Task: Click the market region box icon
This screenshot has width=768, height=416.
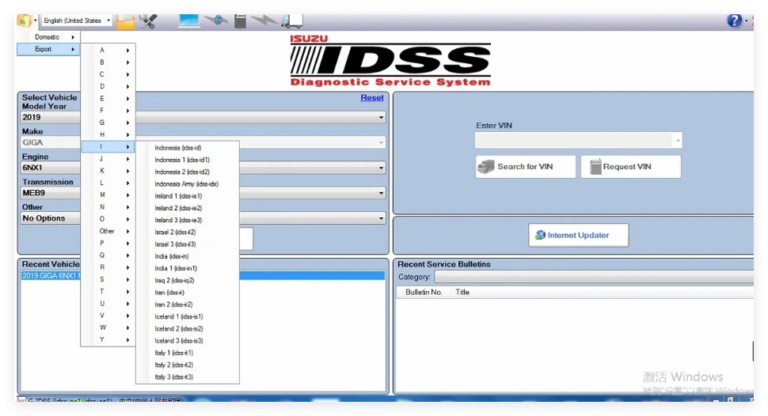Action: click(24, 21)
